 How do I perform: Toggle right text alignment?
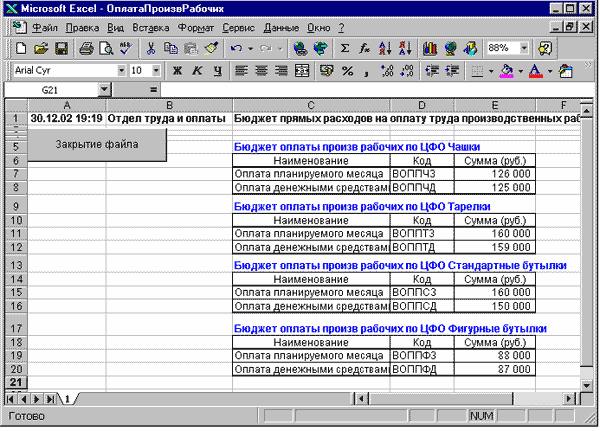pyautogui.click(x=282, y=71)
